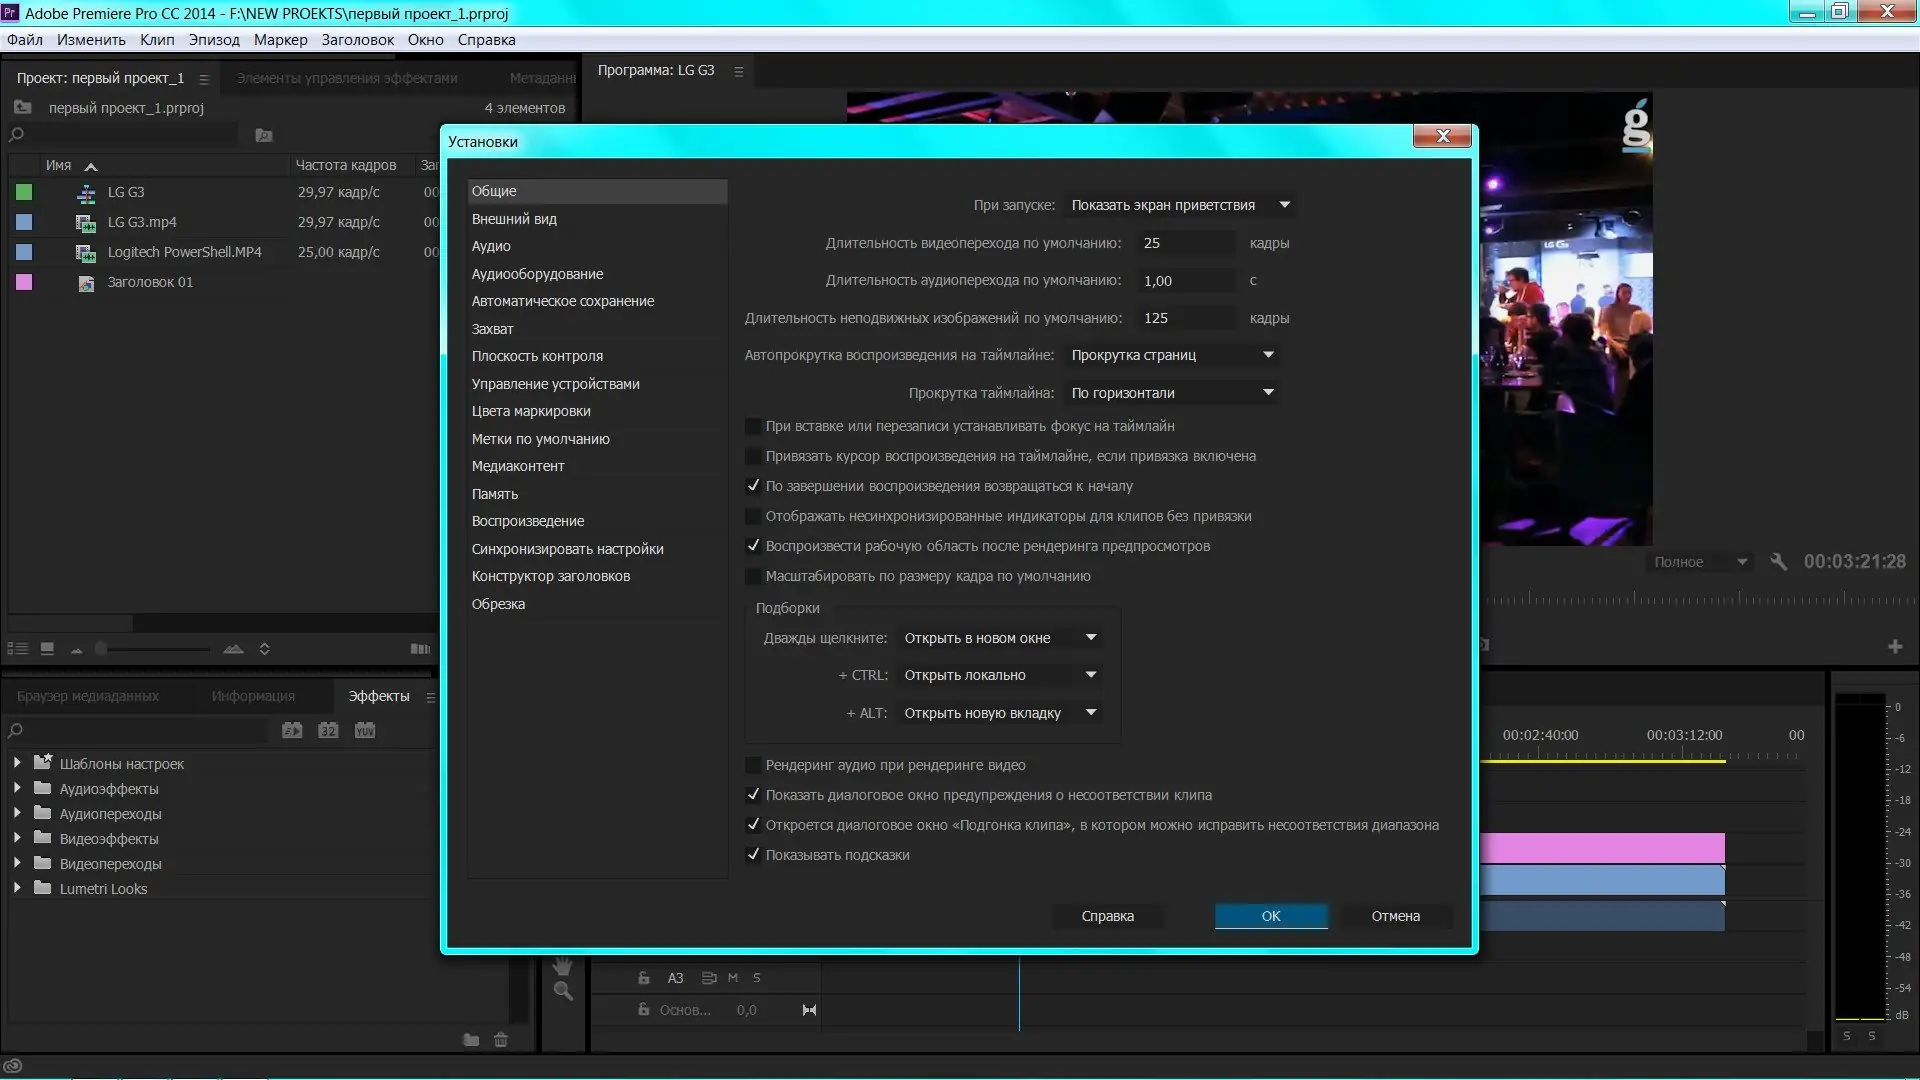Open the 'Эпизод' menu

click(214, 40)
